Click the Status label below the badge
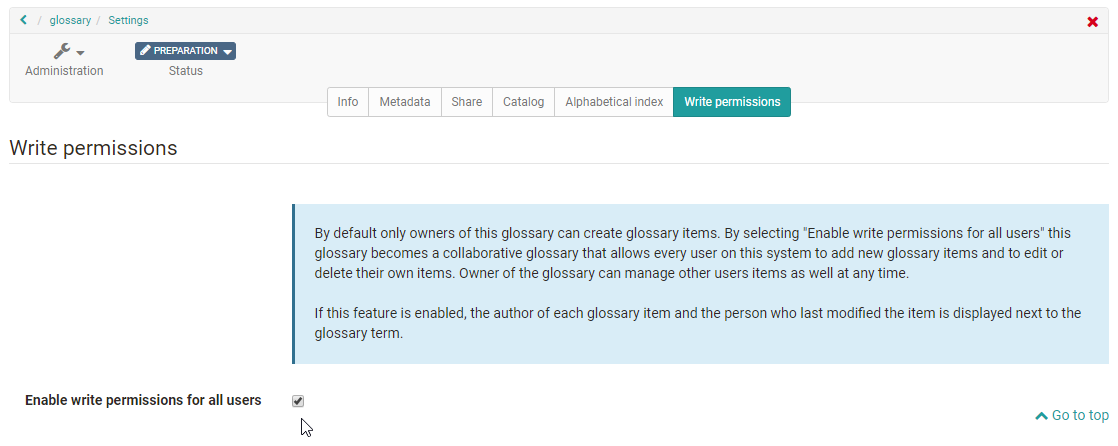Viewport: 1118px width, 446px height. [x=186, y=71]
